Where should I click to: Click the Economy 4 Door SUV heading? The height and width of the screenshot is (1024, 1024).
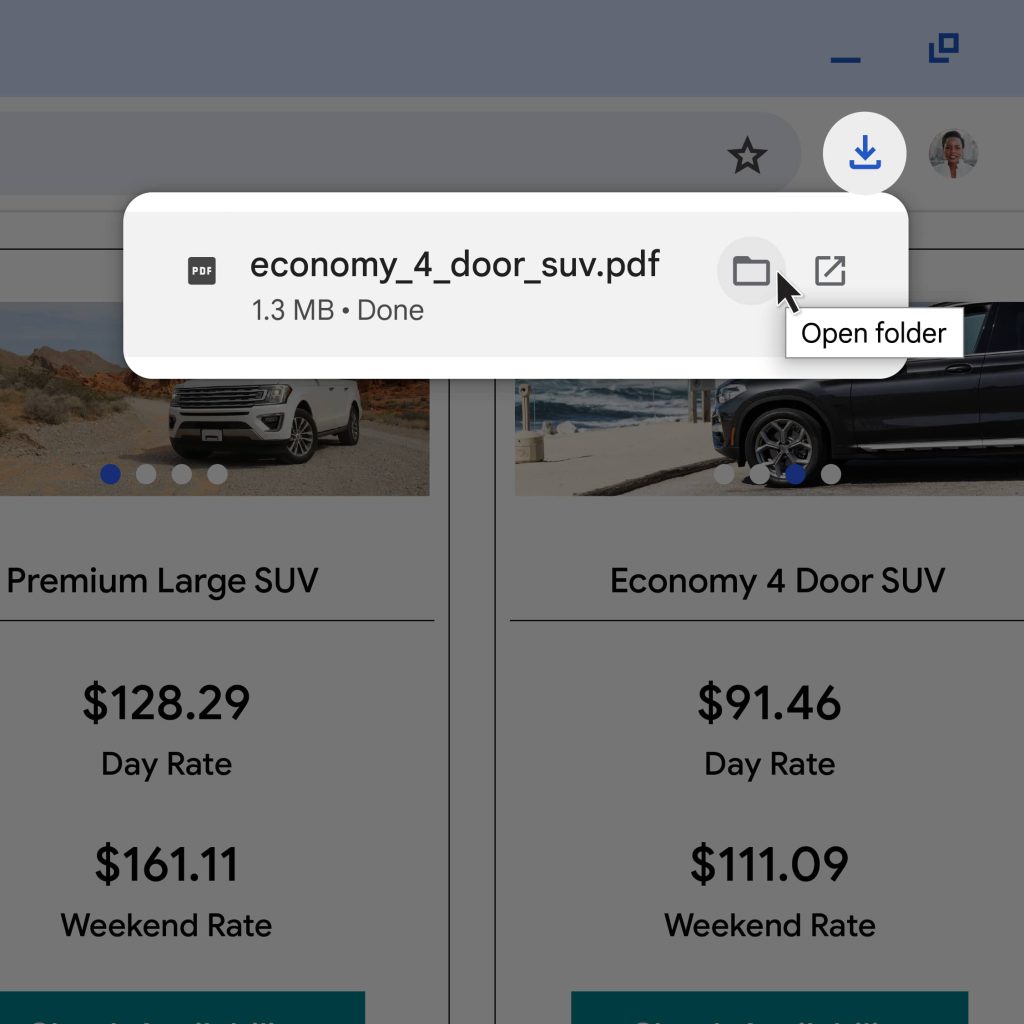pyautogui.click(x=777, y=581)
